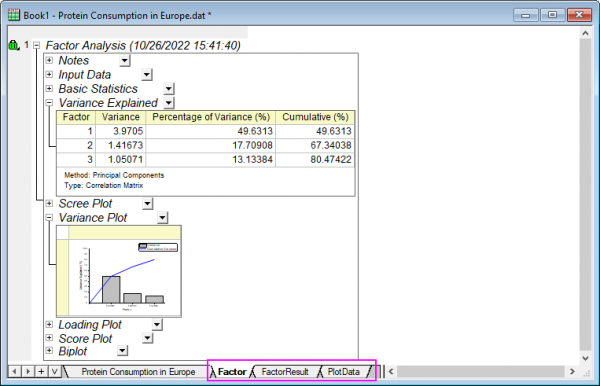This screenshot has height=386, width=600.
Task: Open the Loading Plot dropdown arrow
Action: tap(157, 325)
